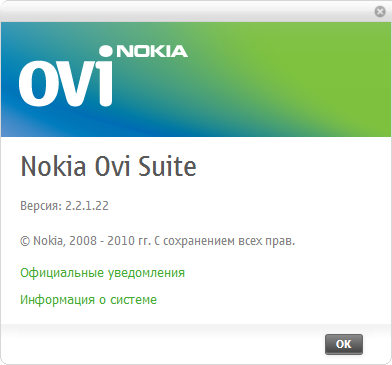Click the gray title bar of the dialog

pyautogui.click(x=187, y=11)
